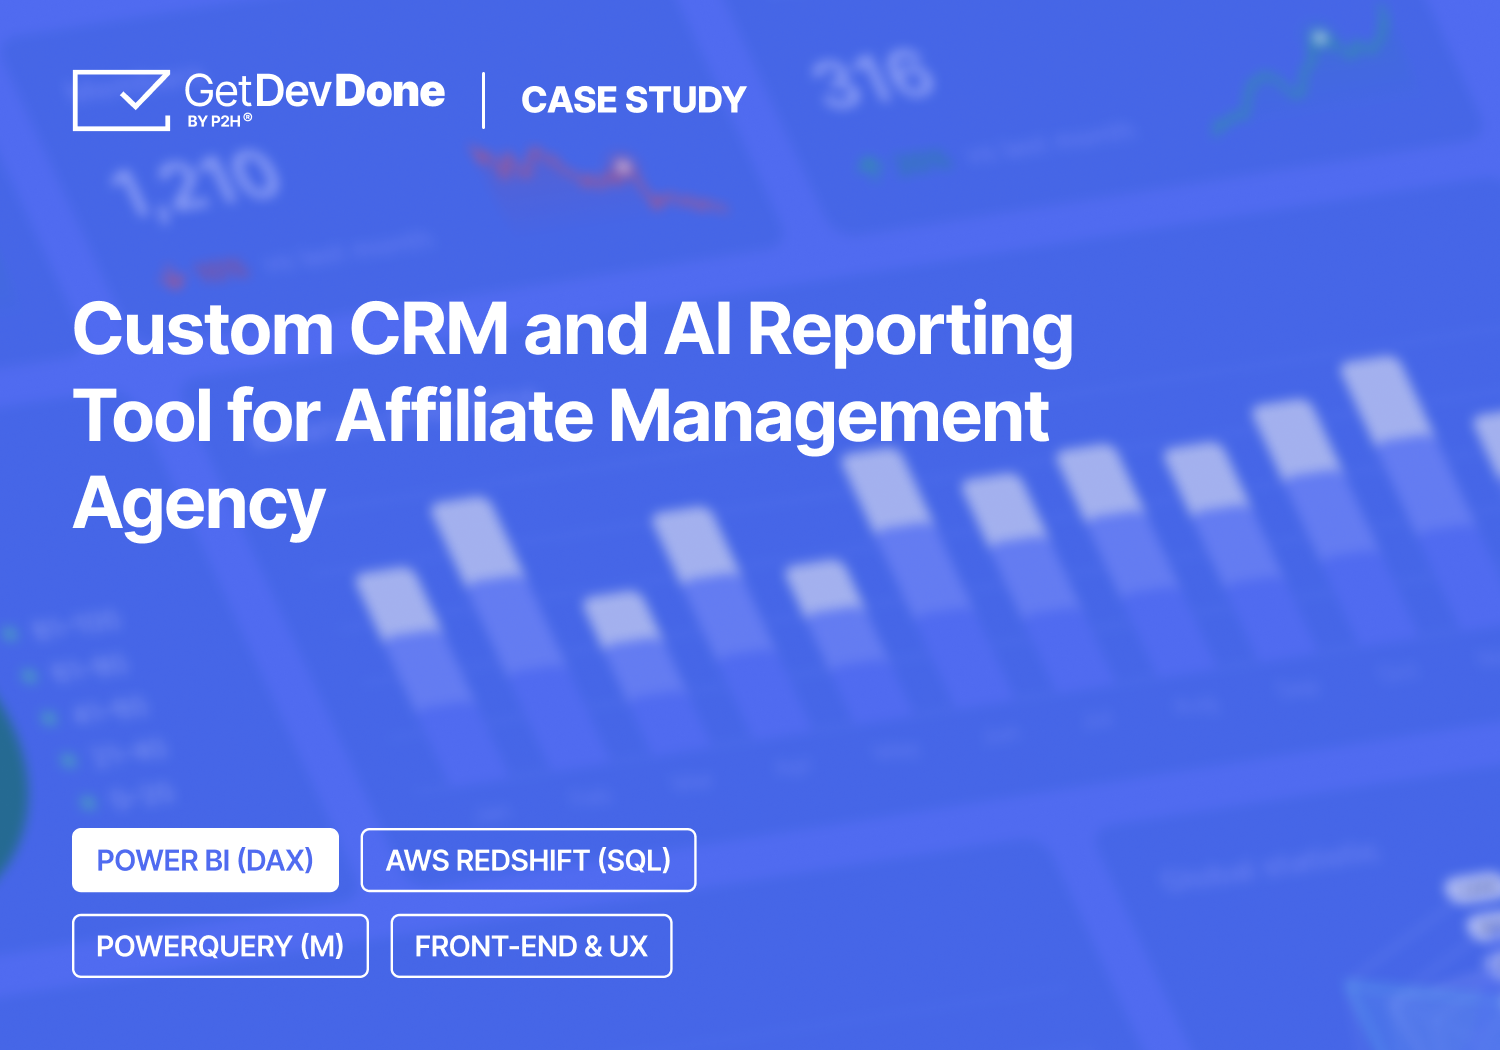Click the teal pie chart on the left edge
Screen dimensions: 1500x1050
point(10,790)
